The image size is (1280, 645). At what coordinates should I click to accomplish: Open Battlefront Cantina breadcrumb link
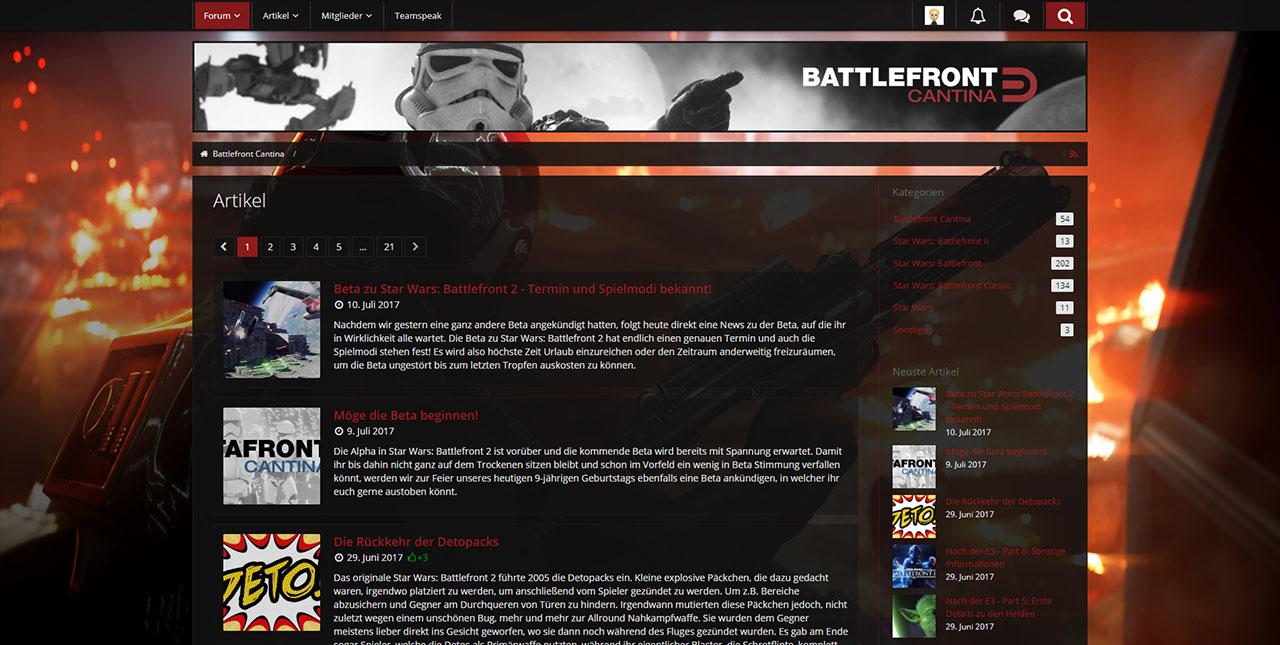click(x=248, y=154)
